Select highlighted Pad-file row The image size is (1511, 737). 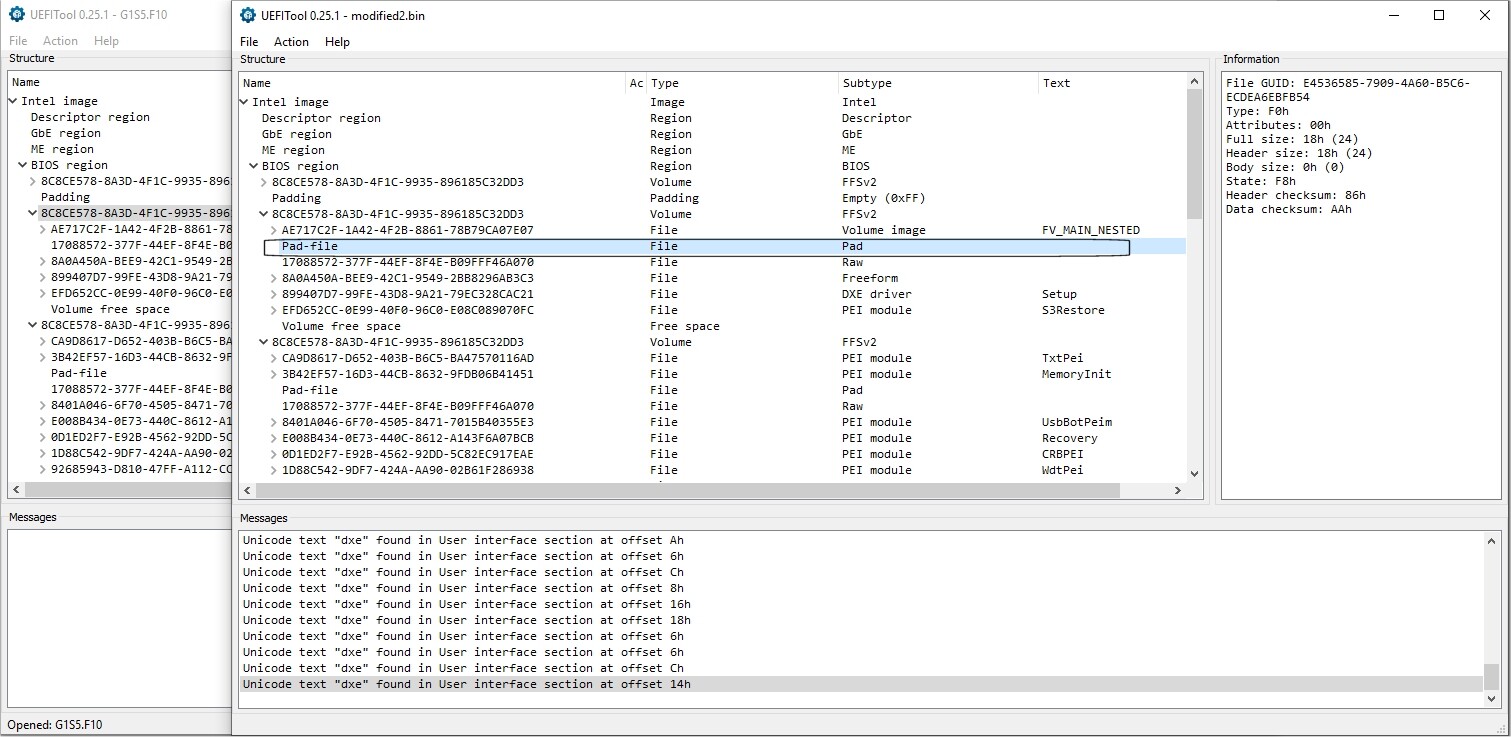pos(713,246)
